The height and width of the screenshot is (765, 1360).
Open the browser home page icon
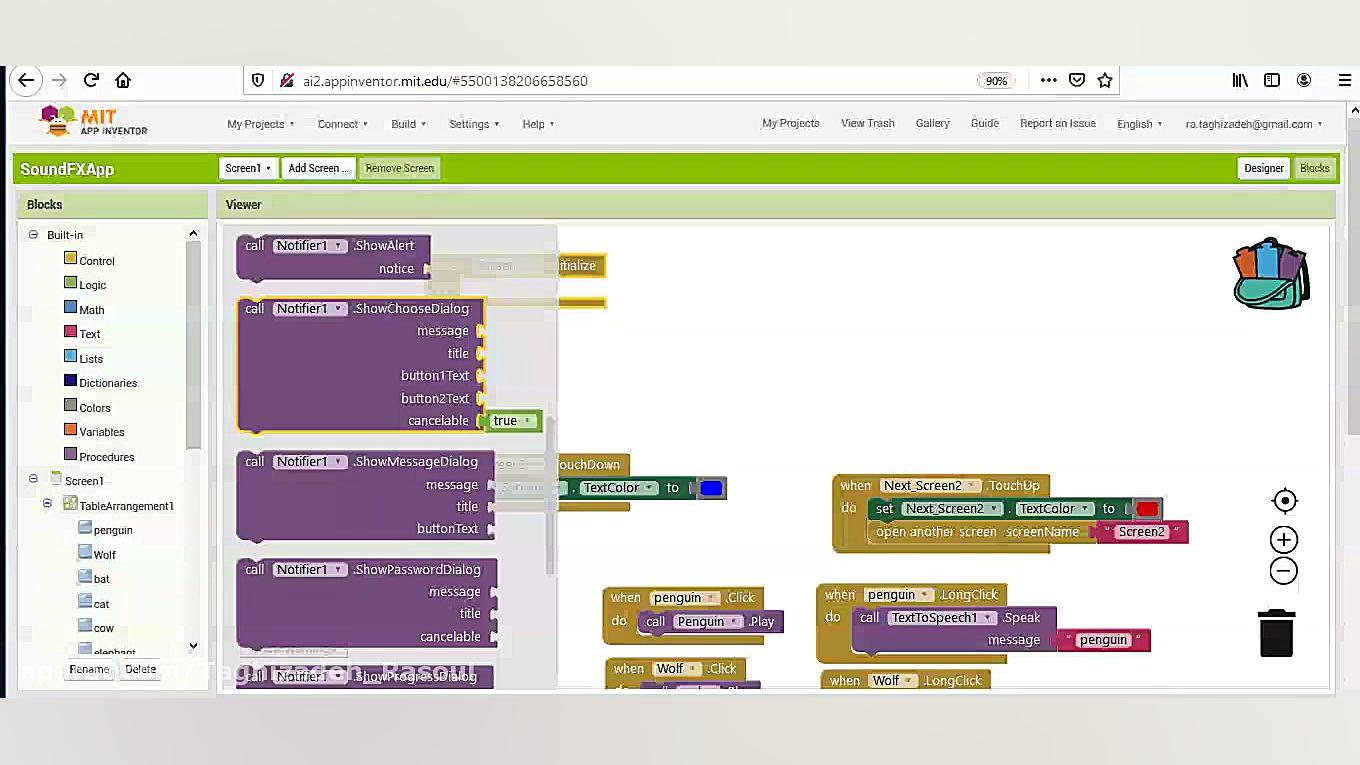tap(123, 80)
